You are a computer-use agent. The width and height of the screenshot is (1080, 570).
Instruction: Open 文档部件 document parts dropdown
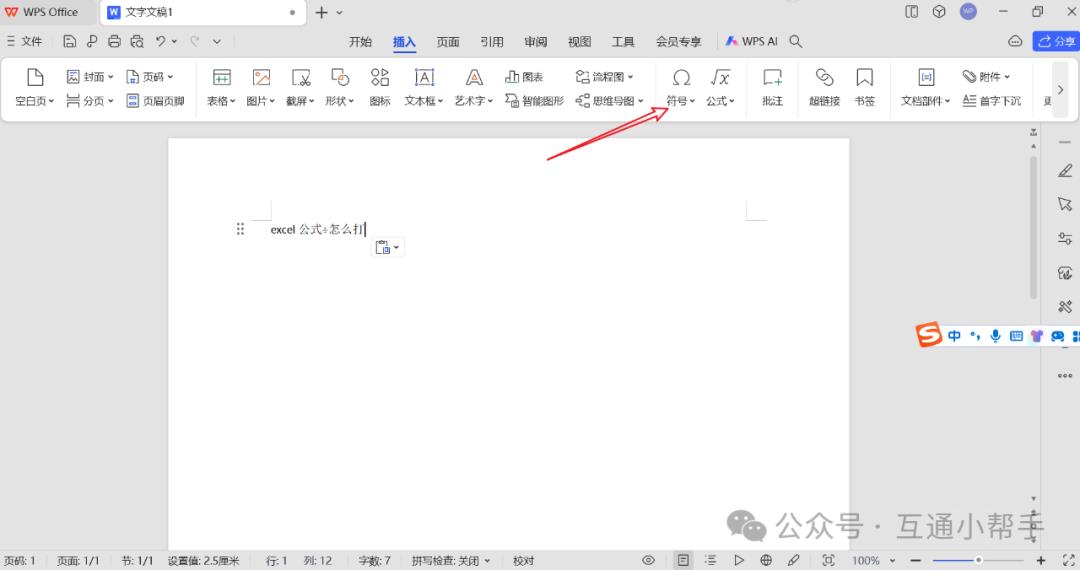coord(926,87)
